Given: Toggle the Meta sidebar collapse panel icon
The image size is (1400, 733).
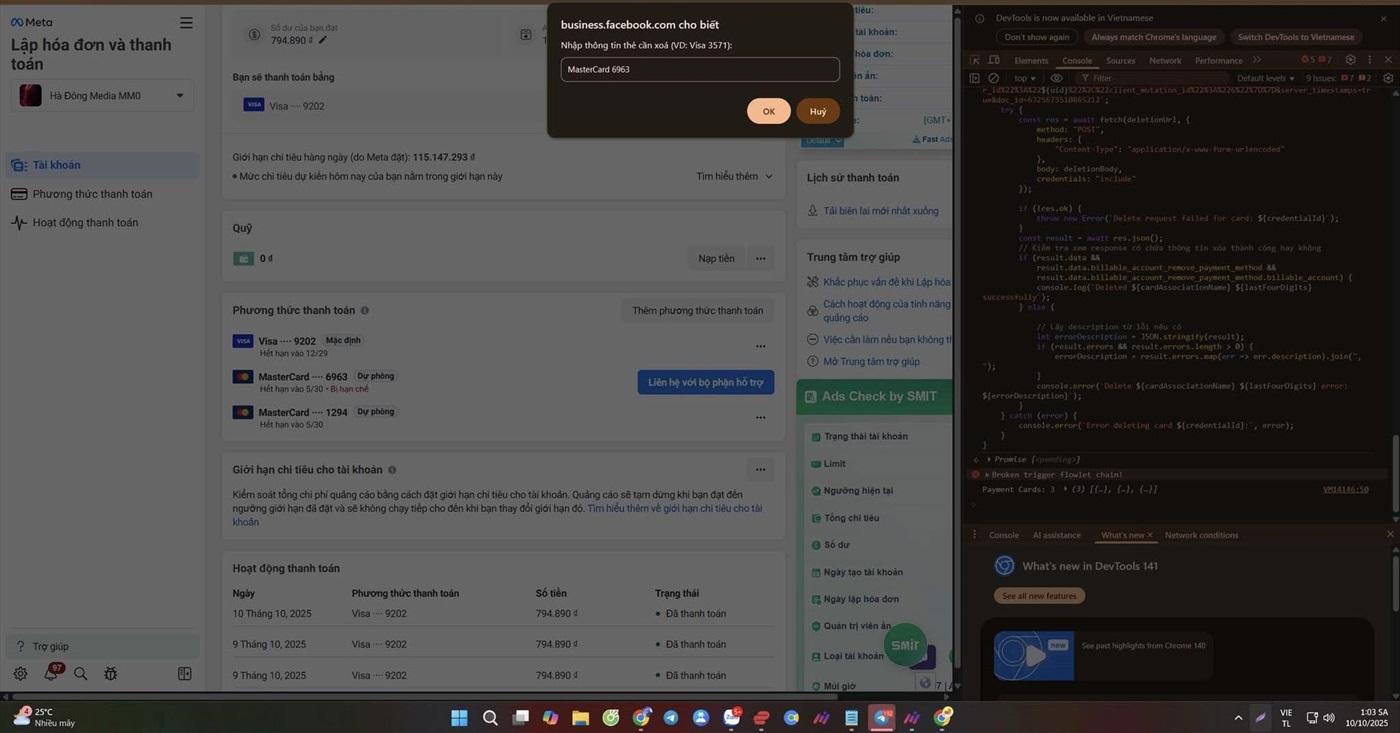Looking at the screenshot, I should (x=184, y=674).
